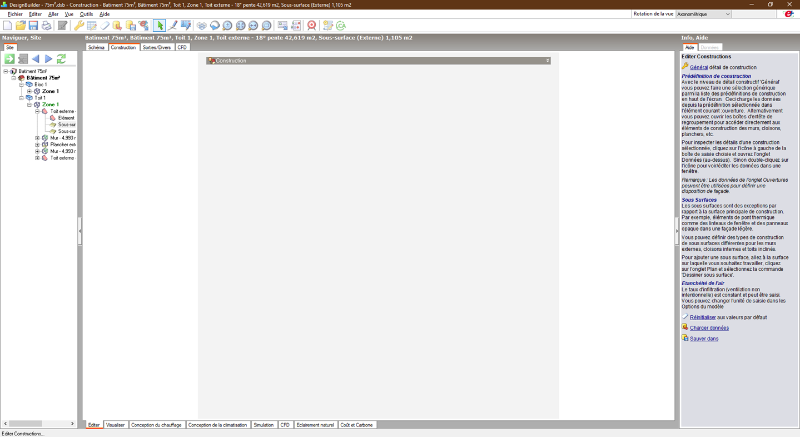Switch to the Simulation tab

coord(264,425)
